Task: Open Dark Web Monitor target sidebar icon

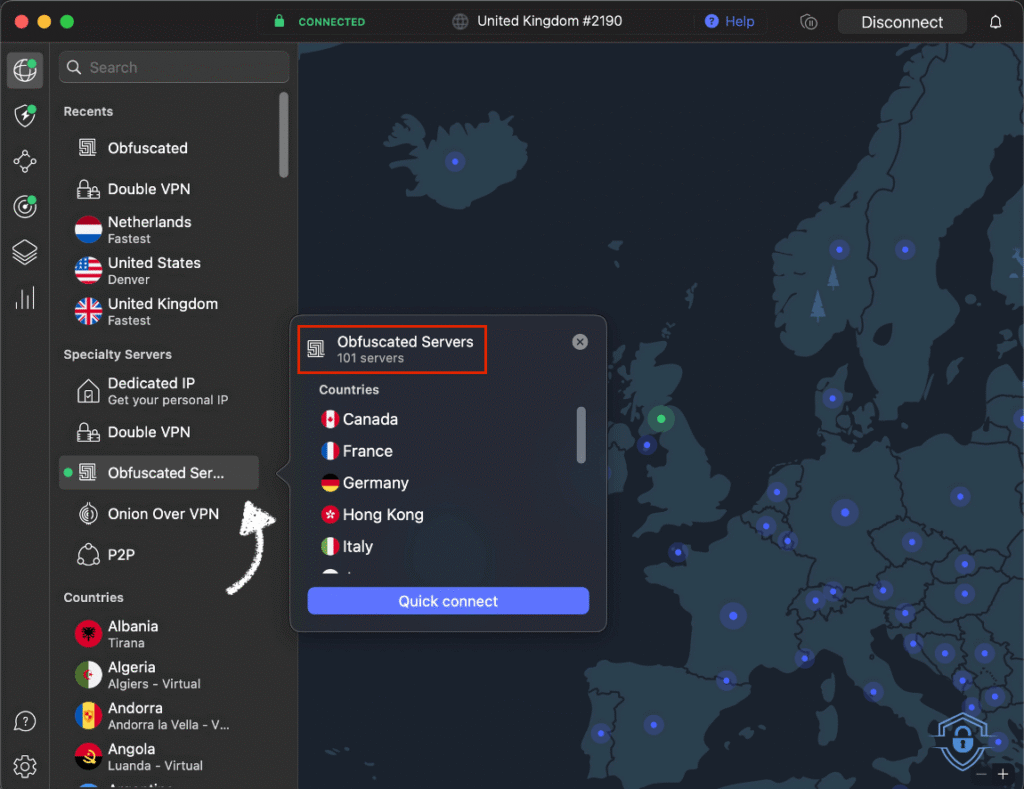Action: pos(25,206)
